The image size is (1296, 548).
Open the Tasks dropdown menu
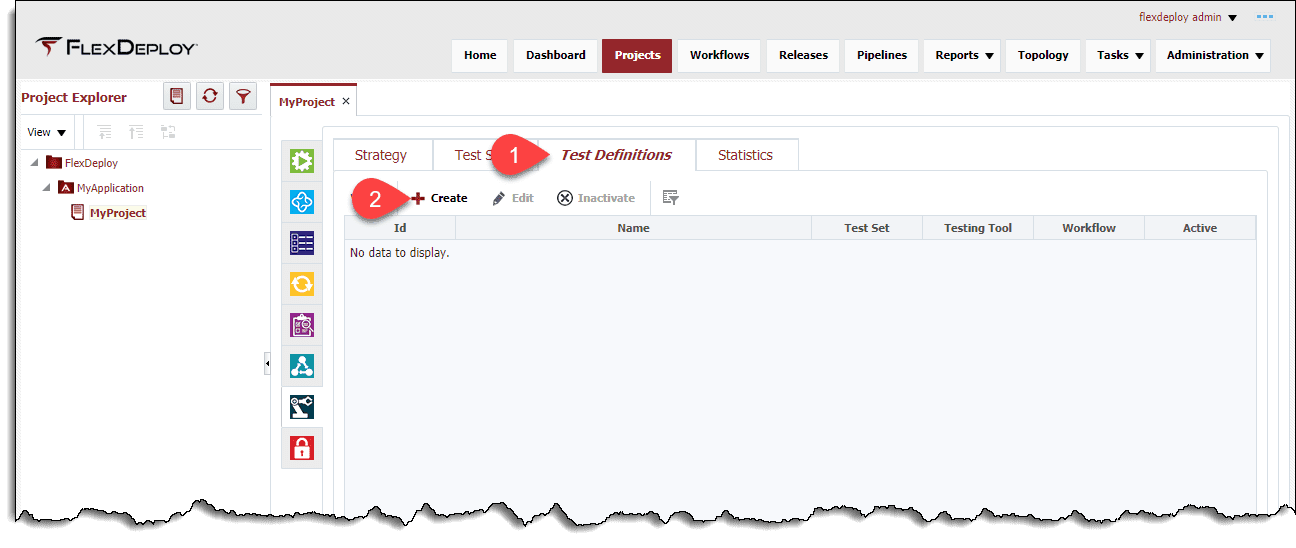click(x=1118, y=55)
